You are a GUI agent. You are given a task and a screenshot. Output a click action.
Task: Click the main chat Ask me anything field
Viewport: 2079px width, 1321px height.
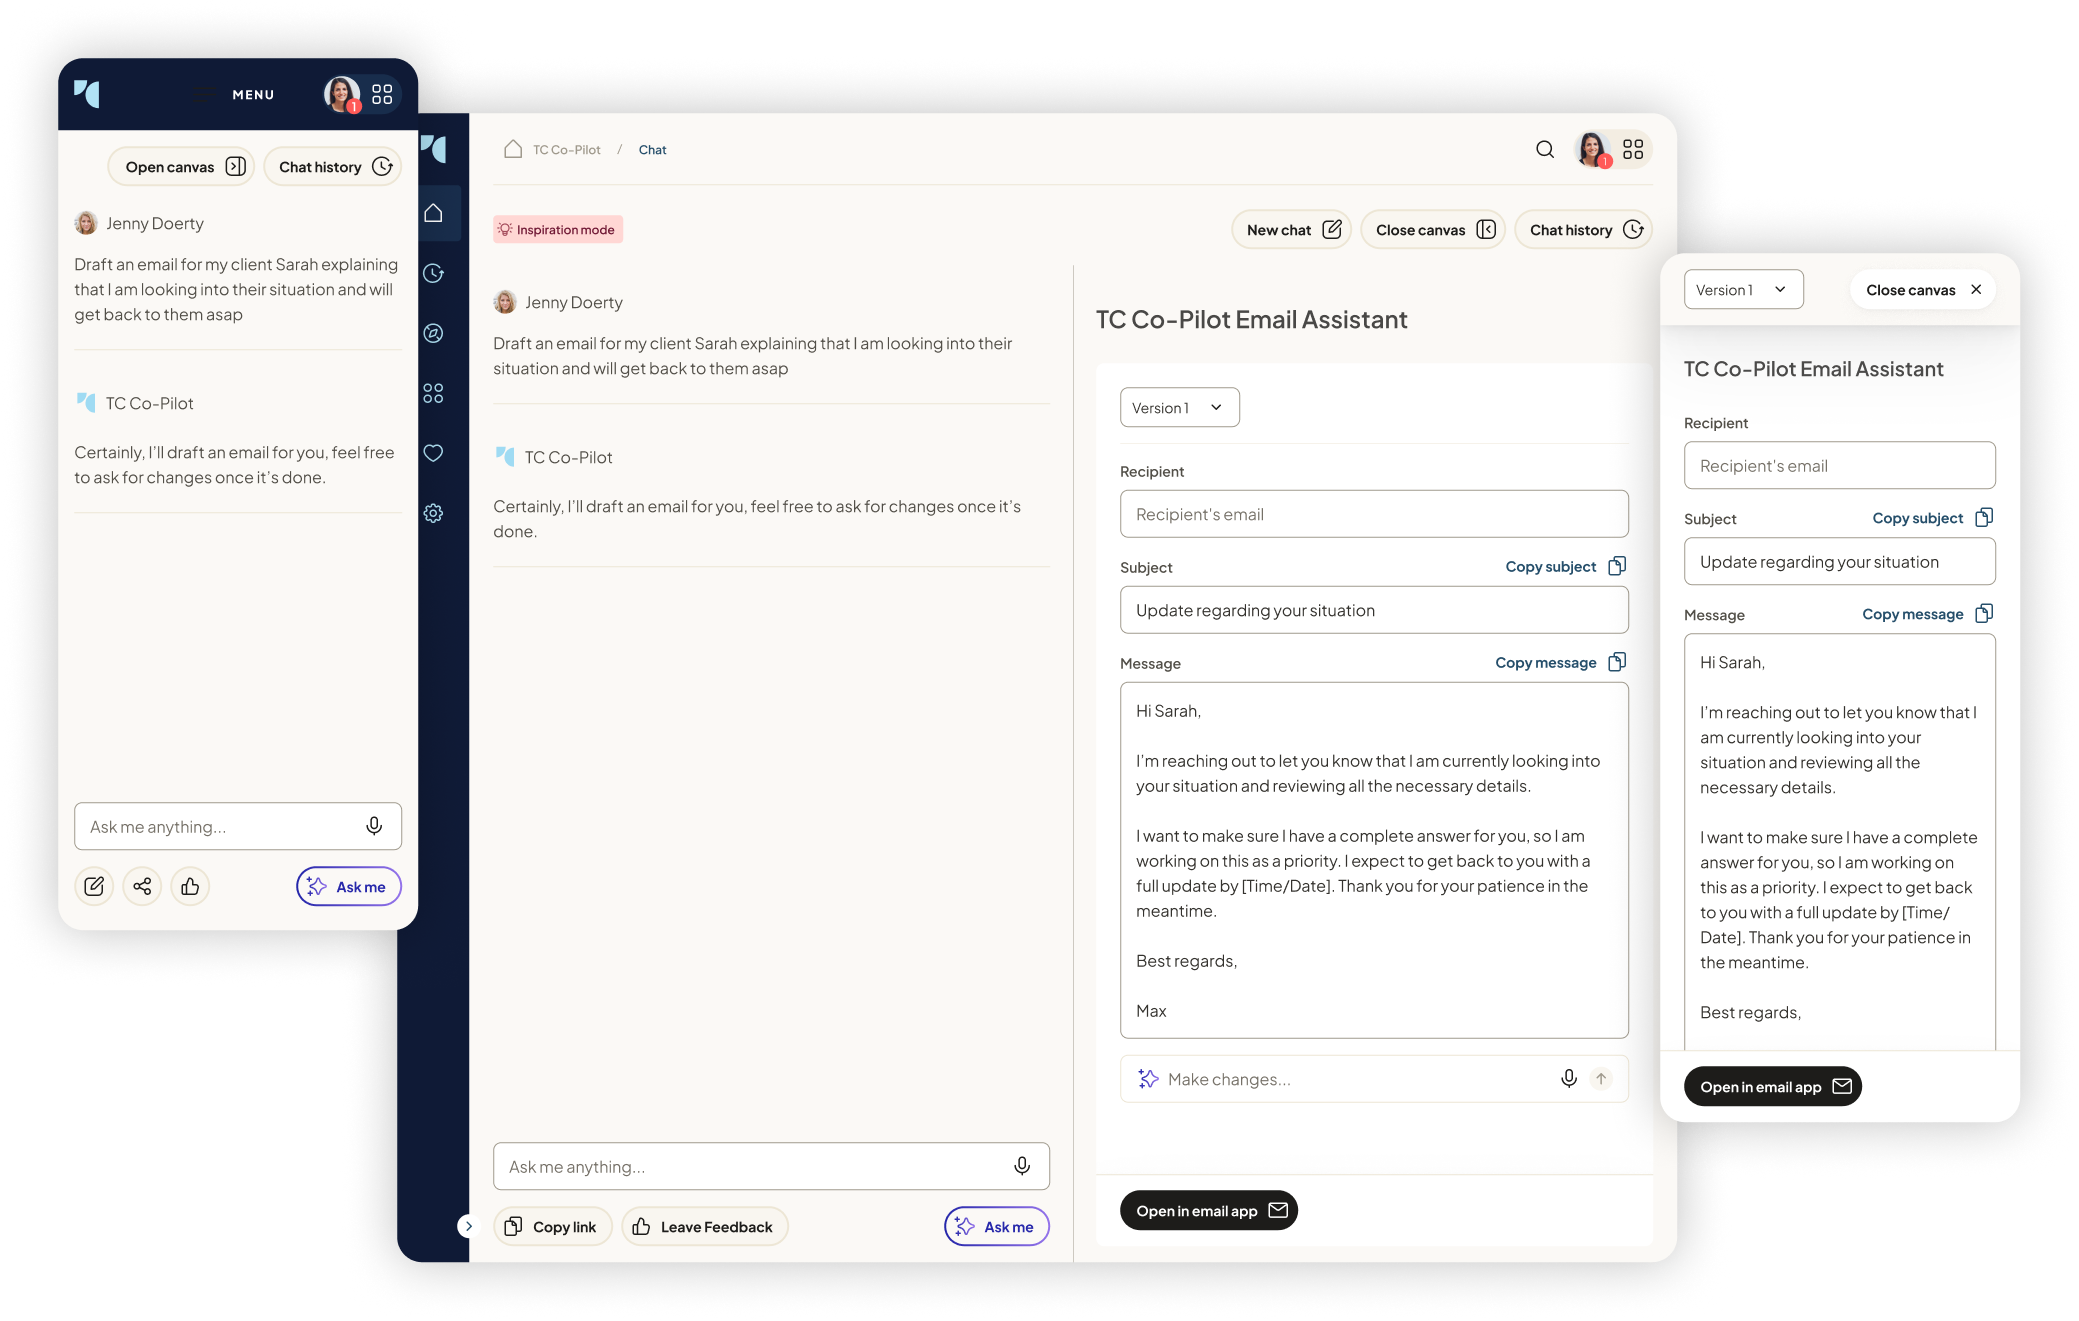pos(771,1166)
